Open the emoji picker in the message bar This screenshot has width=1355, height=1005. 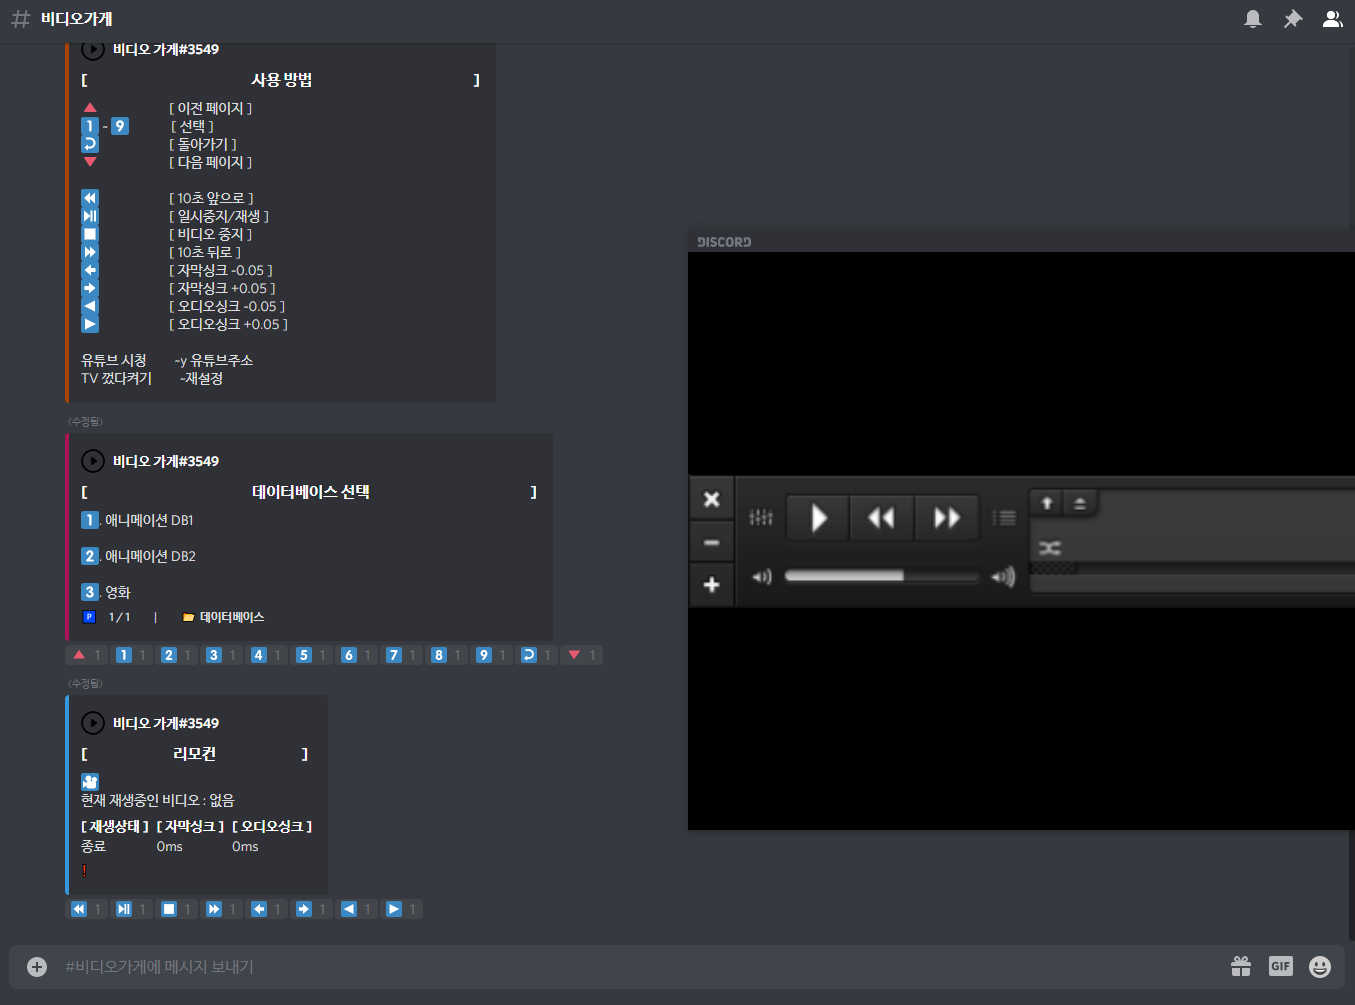[1319, 966]
